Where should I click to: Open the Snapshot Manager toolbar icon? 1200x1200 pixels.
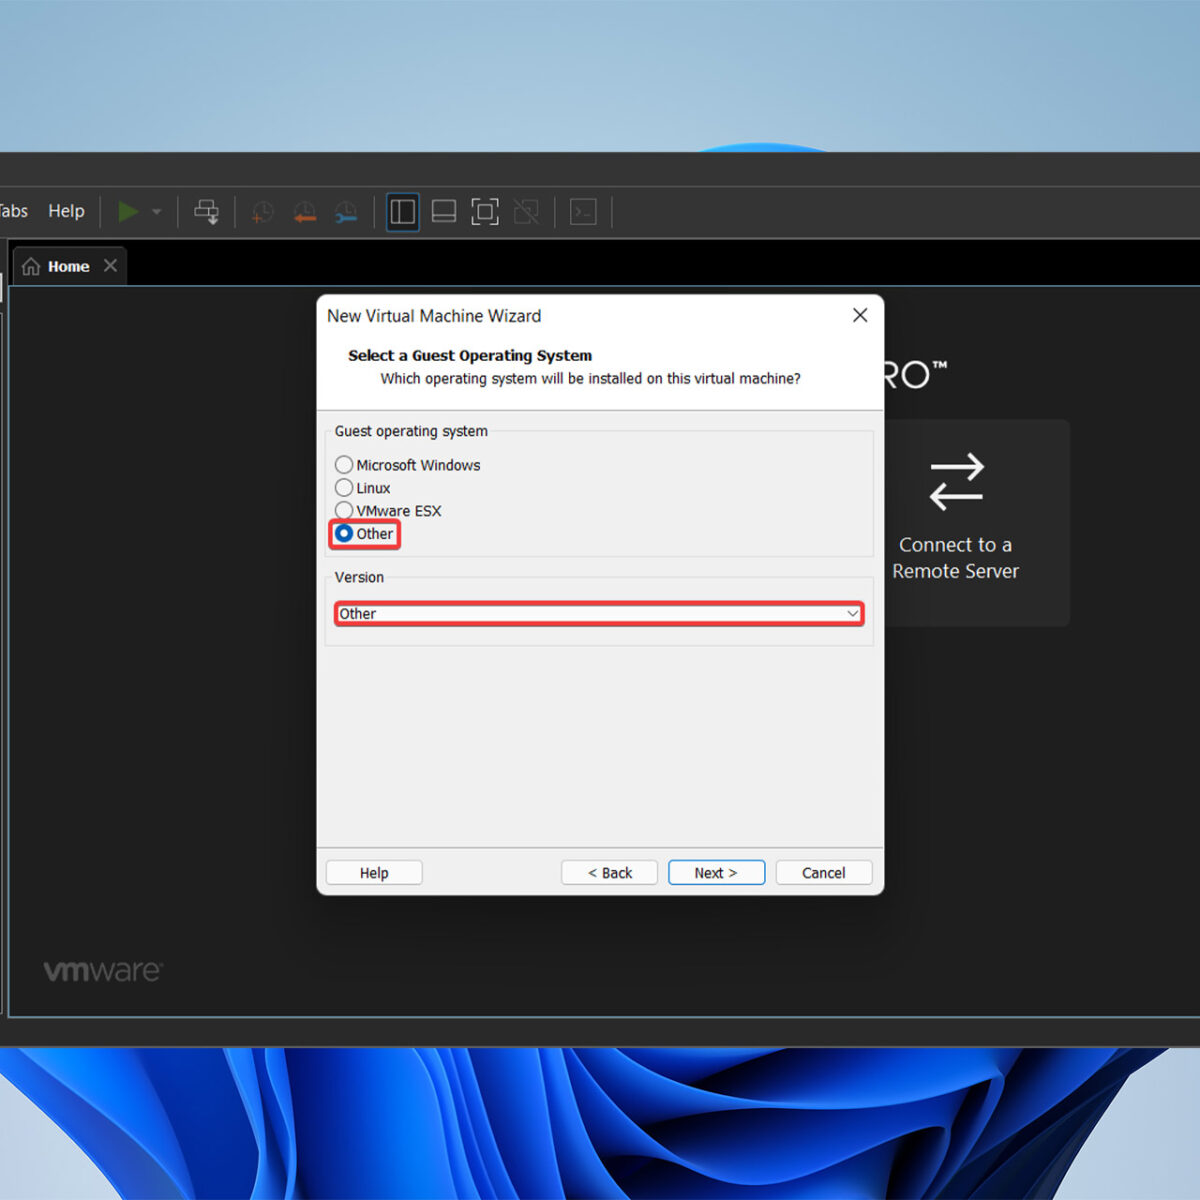[346, 212]
